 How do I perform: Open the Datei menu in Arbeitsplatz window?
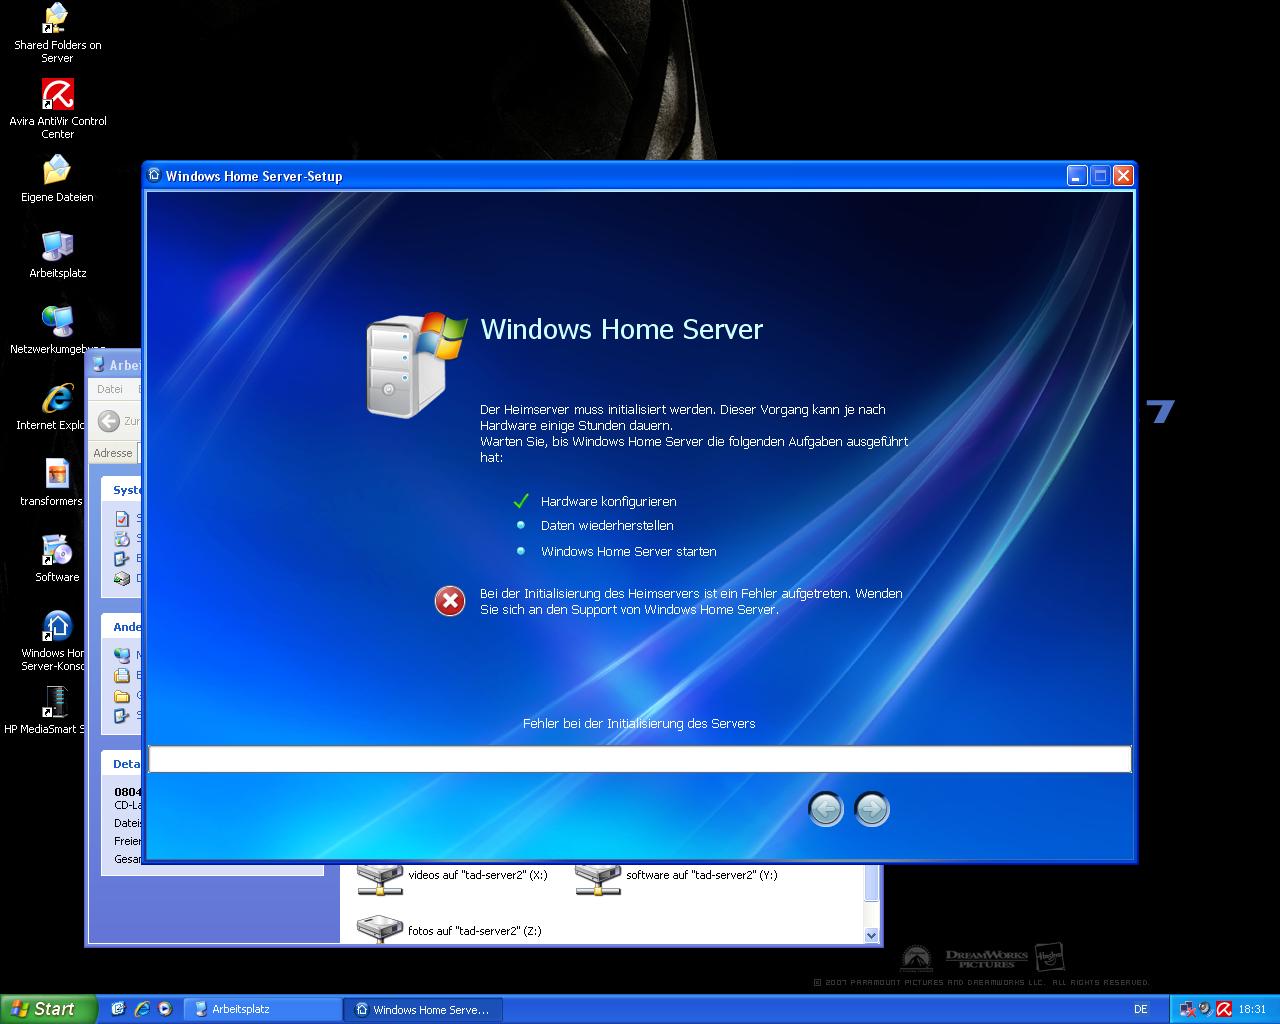[110, 390]
